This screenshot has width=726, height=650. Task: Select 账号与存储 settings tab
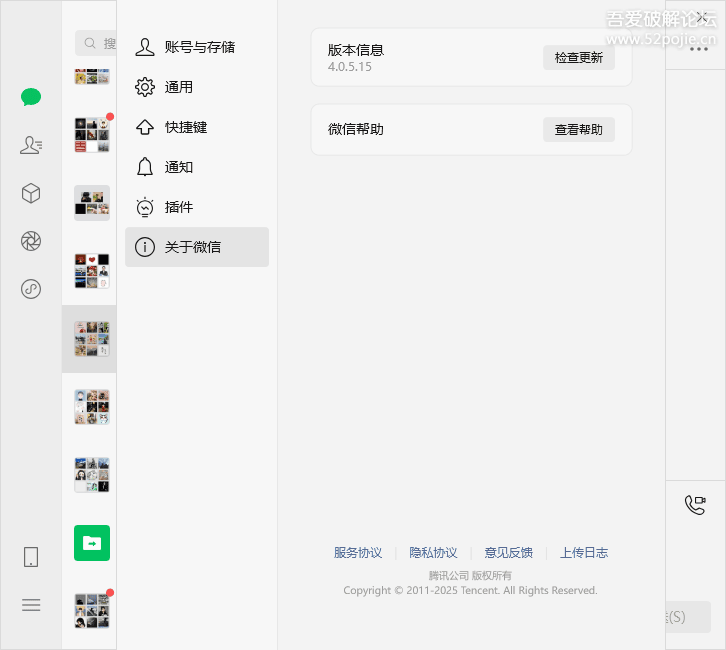pos(197,47)
